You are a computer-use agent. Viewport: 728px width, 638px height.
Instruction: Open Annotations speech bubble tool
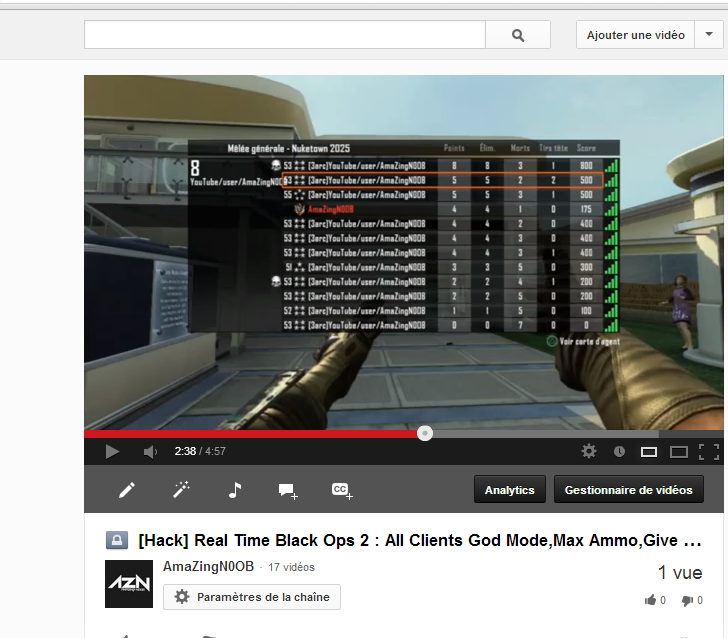pos(288,491)
